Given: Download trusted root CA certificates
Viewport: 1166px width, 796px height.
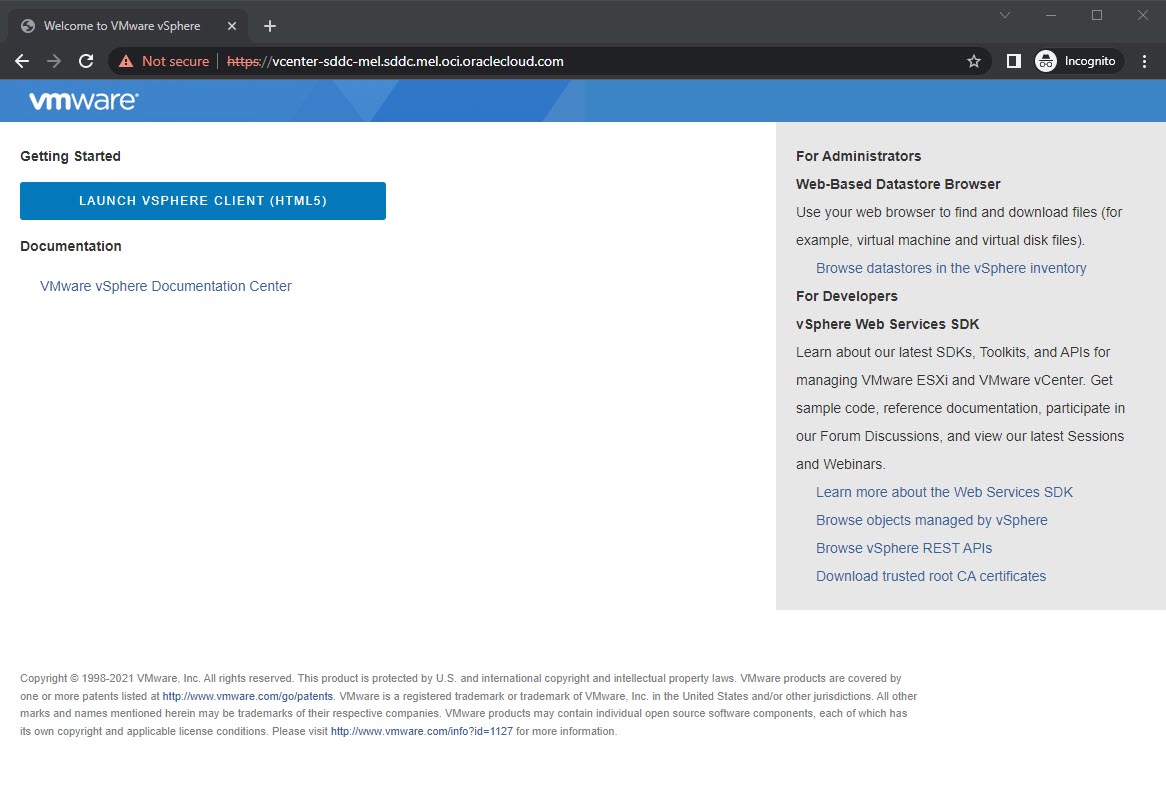Looking at the screenshot, I should click(x=931, y=576).
